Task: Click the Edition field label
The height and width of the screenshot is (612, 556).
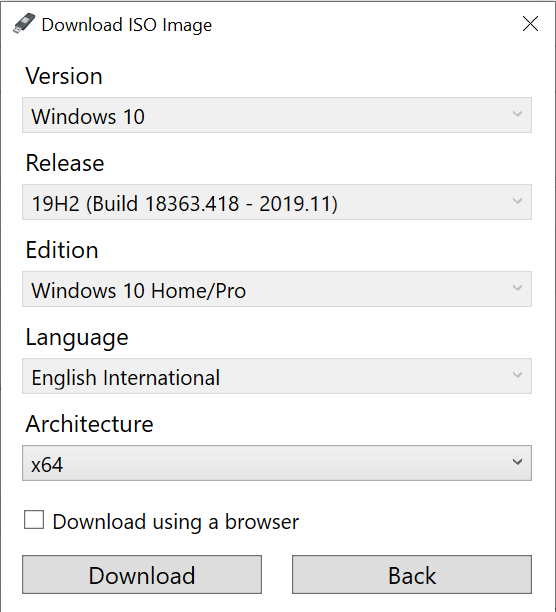Action: pyautogui.click(x=62, y=250)
